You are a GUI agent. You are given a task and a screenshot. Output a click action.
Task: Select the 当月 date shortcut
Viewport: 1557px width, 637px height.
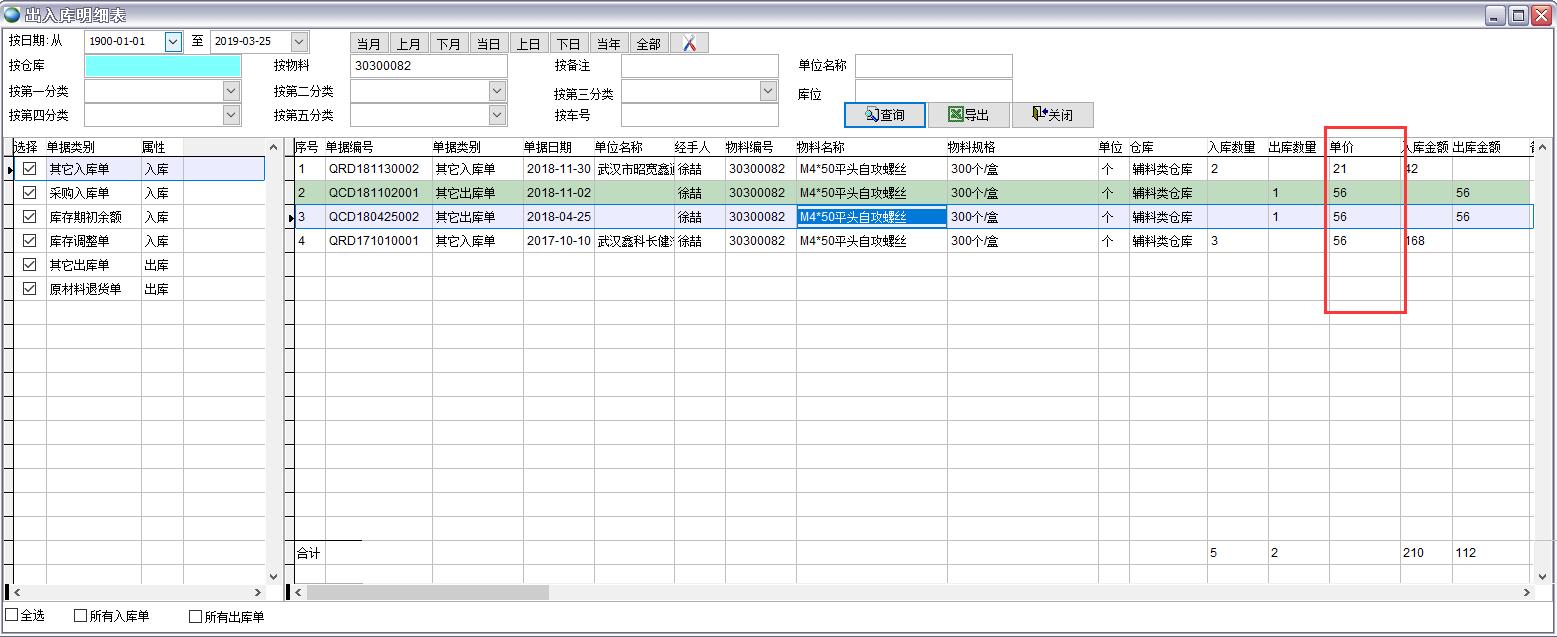369,43
